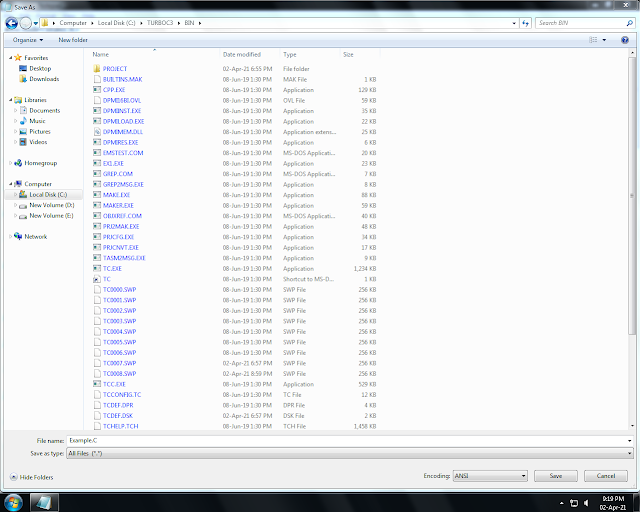Click the search magnifier icon

pos(629,23)
